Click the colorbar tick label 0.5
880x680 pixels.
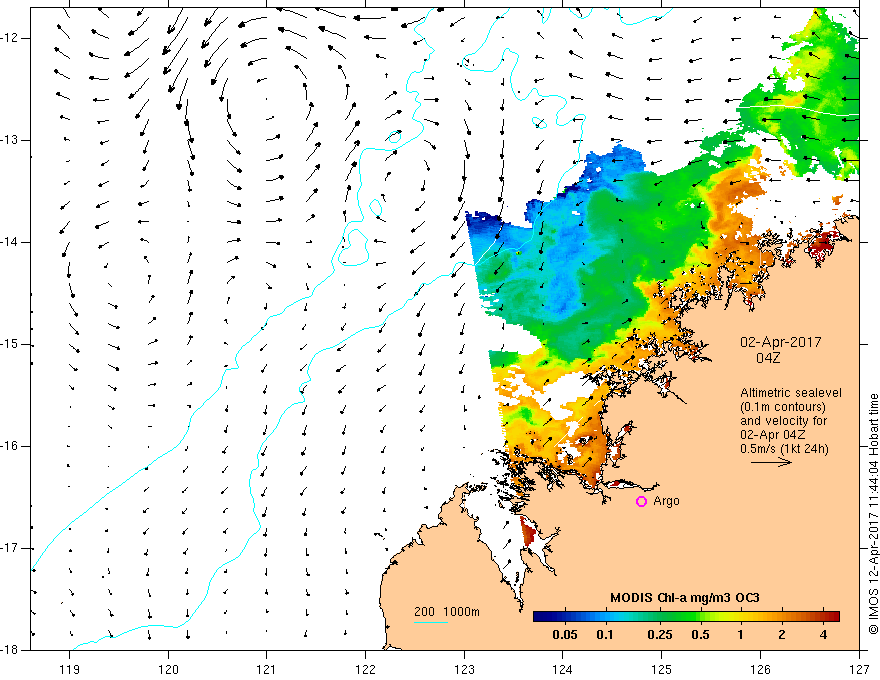point(700,635)
